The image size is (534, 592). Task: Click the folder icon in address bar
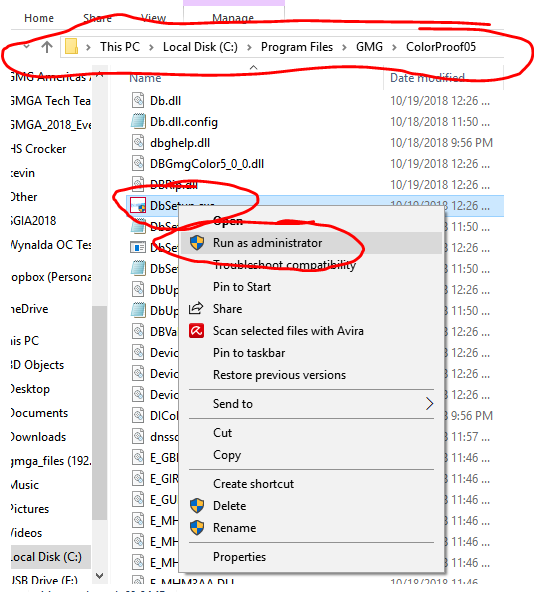(x=71, y=47)
